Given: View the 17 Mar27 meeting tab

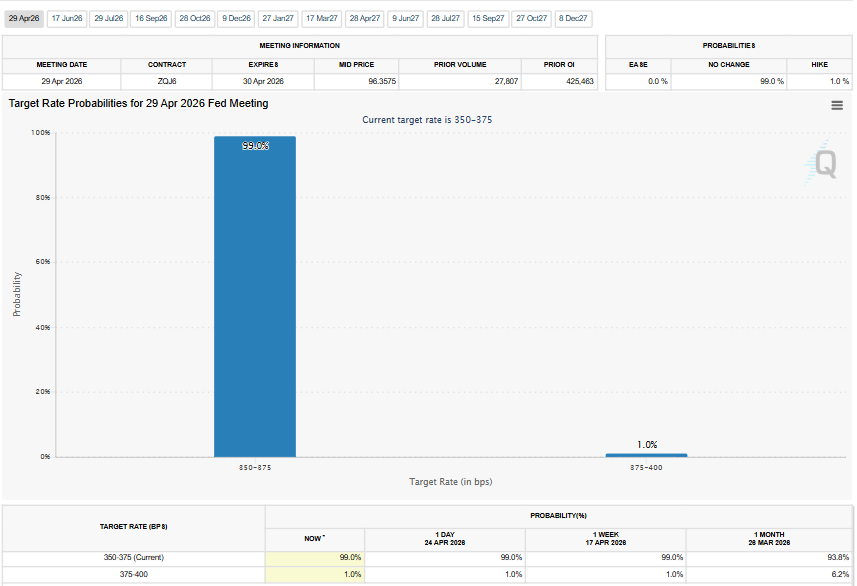Looking at the screenshot, I should point(321,18).
